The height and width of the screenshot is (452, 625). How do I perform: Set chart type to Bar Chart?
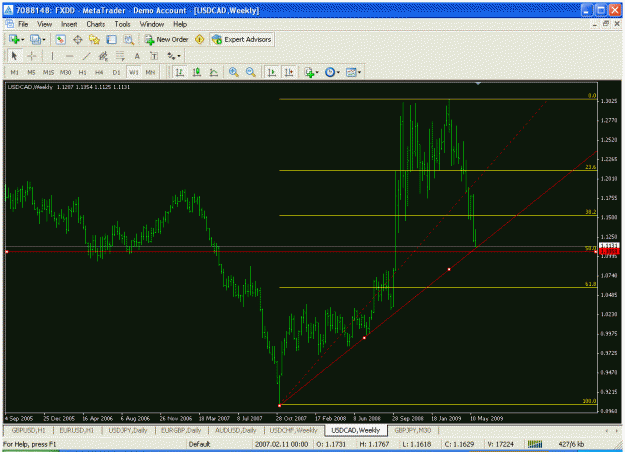180,72
